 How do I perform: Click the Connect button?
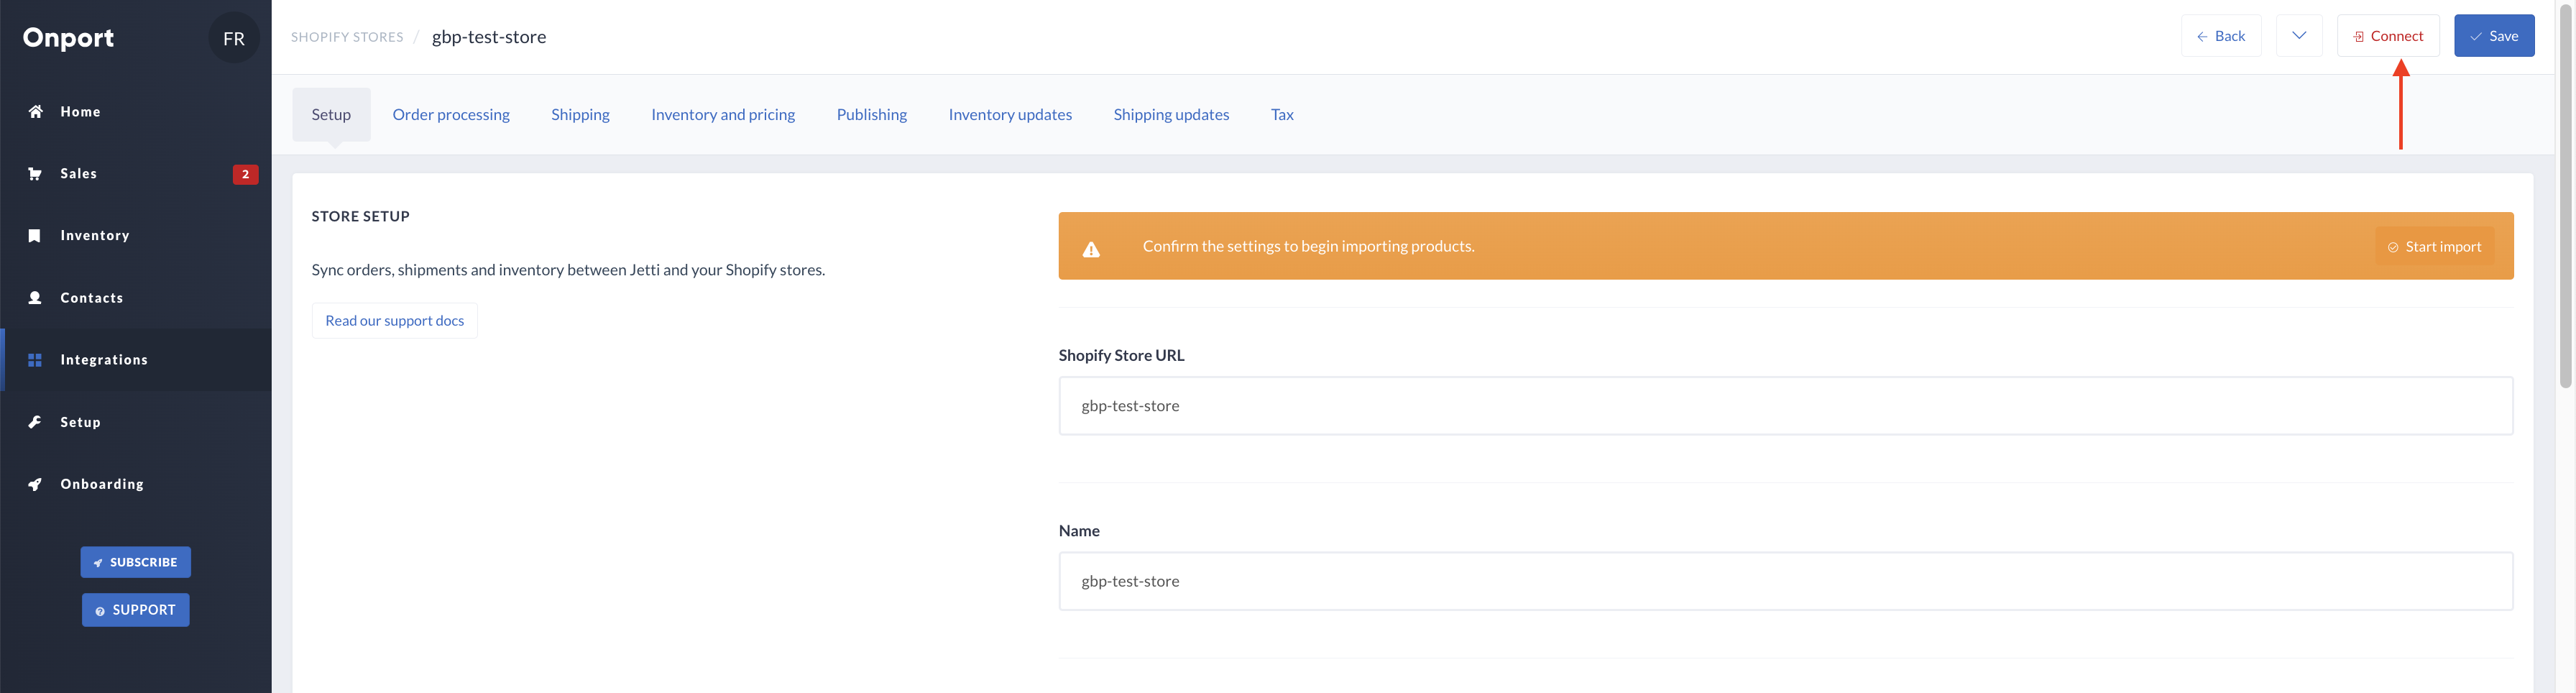coord(2388,36)
